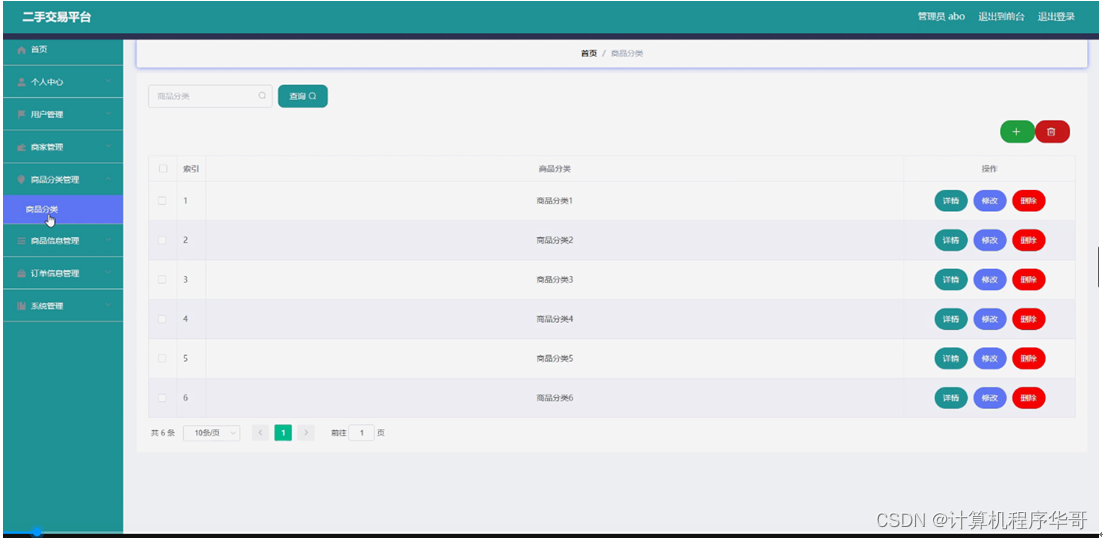This screenshot has height=539, width=1103.
Task: Click 删除 for row 商品分类4
Action: (x=1028, y=319)
